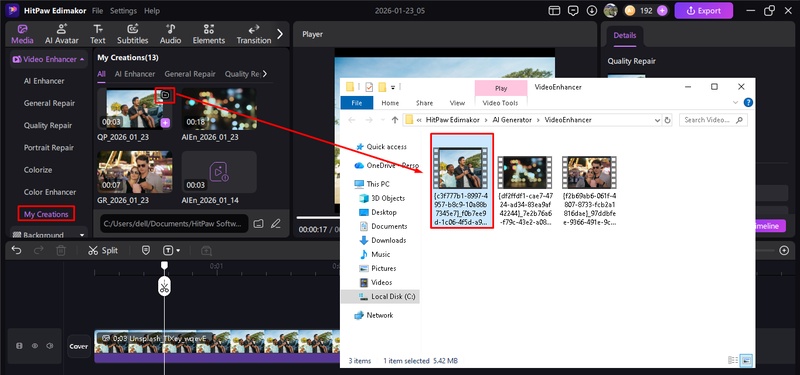The width and height of the screenshot is (800, 375).
Task: Select Colorize in the sidebar
Action: point(38,170)
